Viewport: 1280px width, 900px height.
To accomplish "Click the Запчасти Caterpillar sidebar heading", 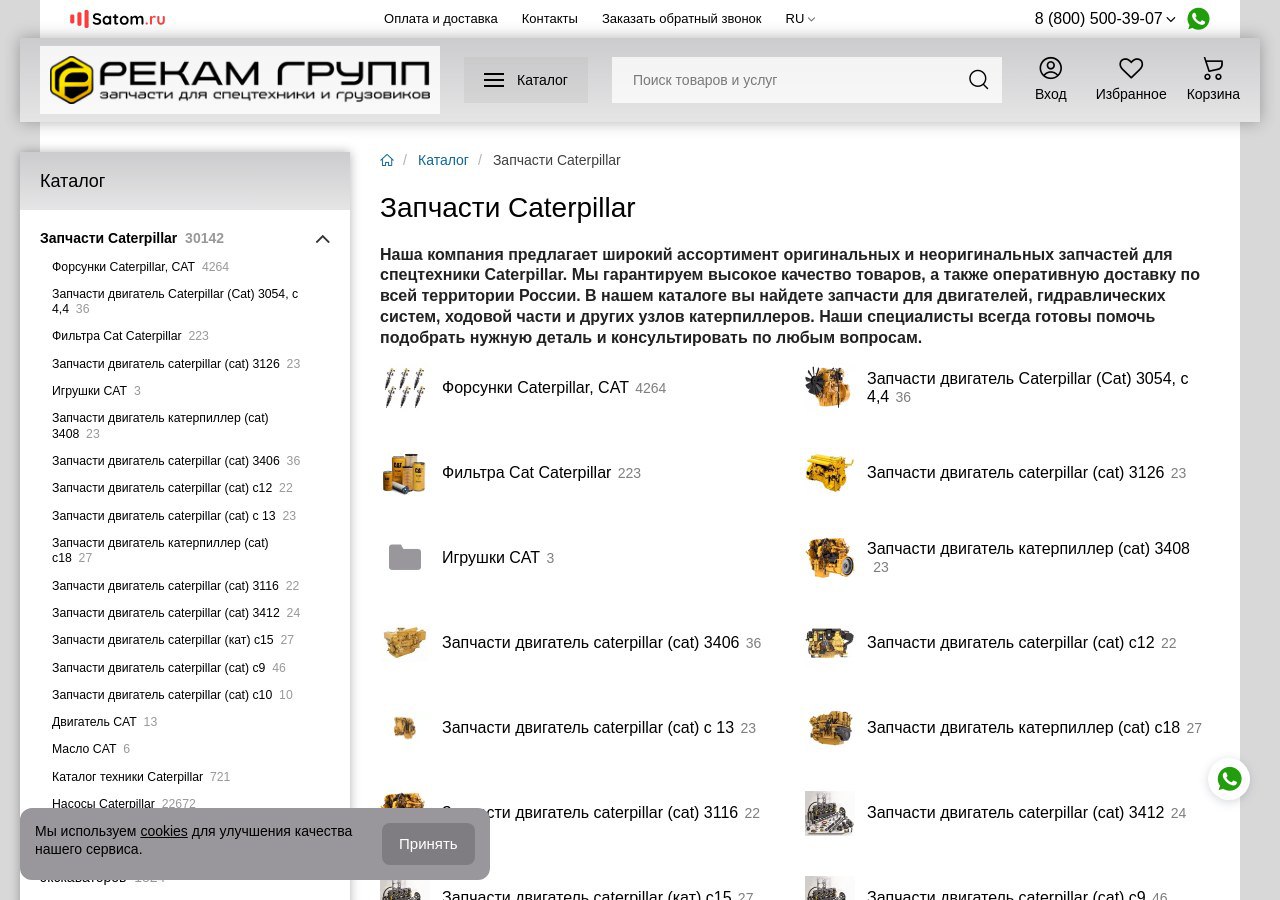I will pyautogui.click(x=109, y=238).
